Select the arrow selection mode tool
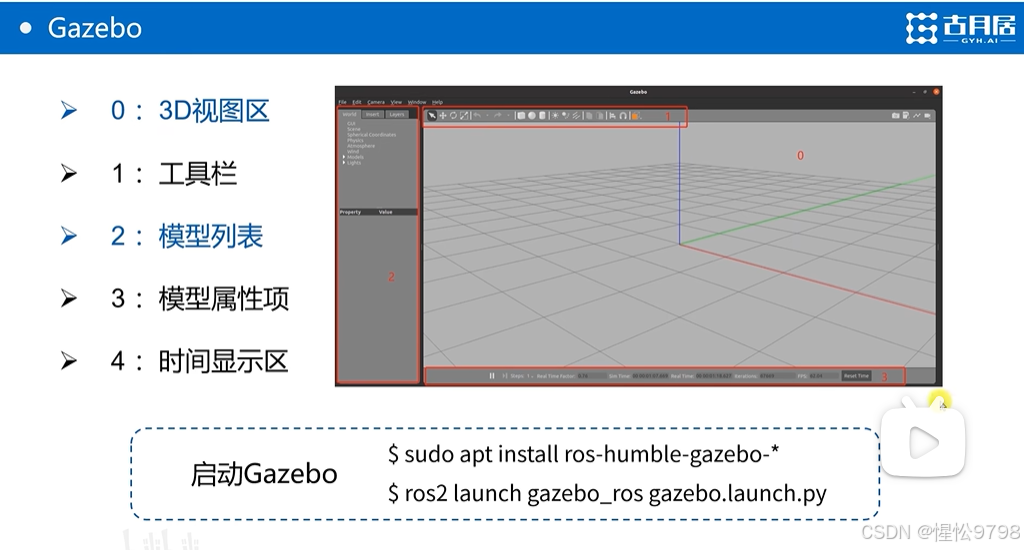Screen dimensions: 1024x550 (x=432, y=116)
